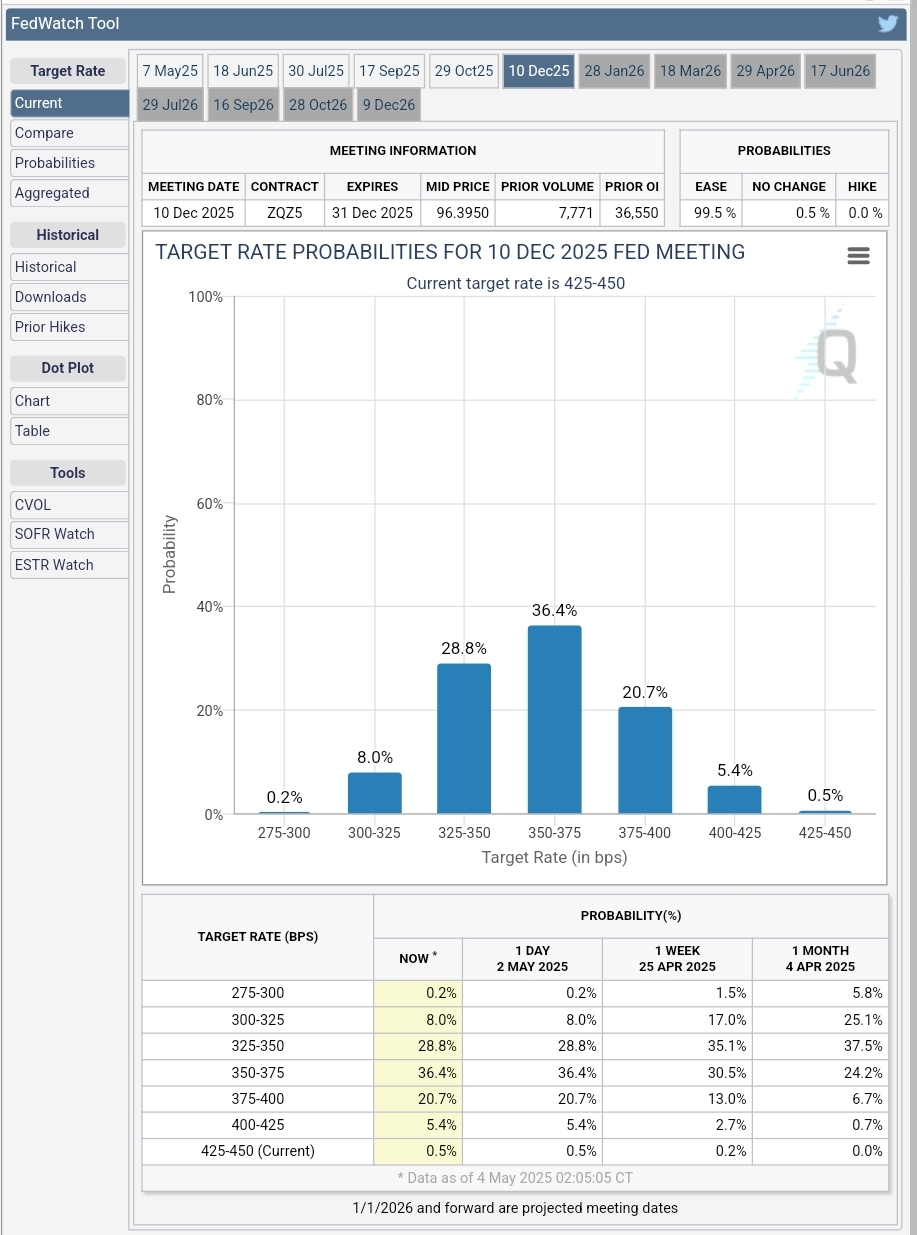Switch to the 18 Mar26 meeting tab
917x1235 pixels.
click(x=690, y=71)
